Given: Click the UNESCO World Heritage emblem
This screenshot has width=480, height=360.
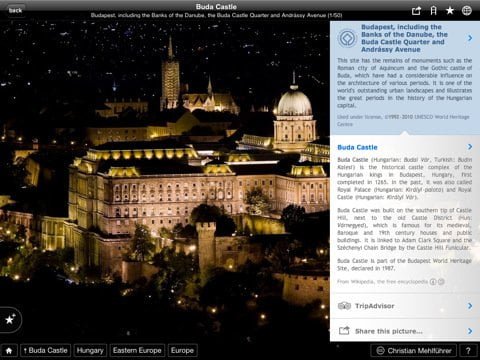Looking at the screenshot, I should (x=347, y=38).
